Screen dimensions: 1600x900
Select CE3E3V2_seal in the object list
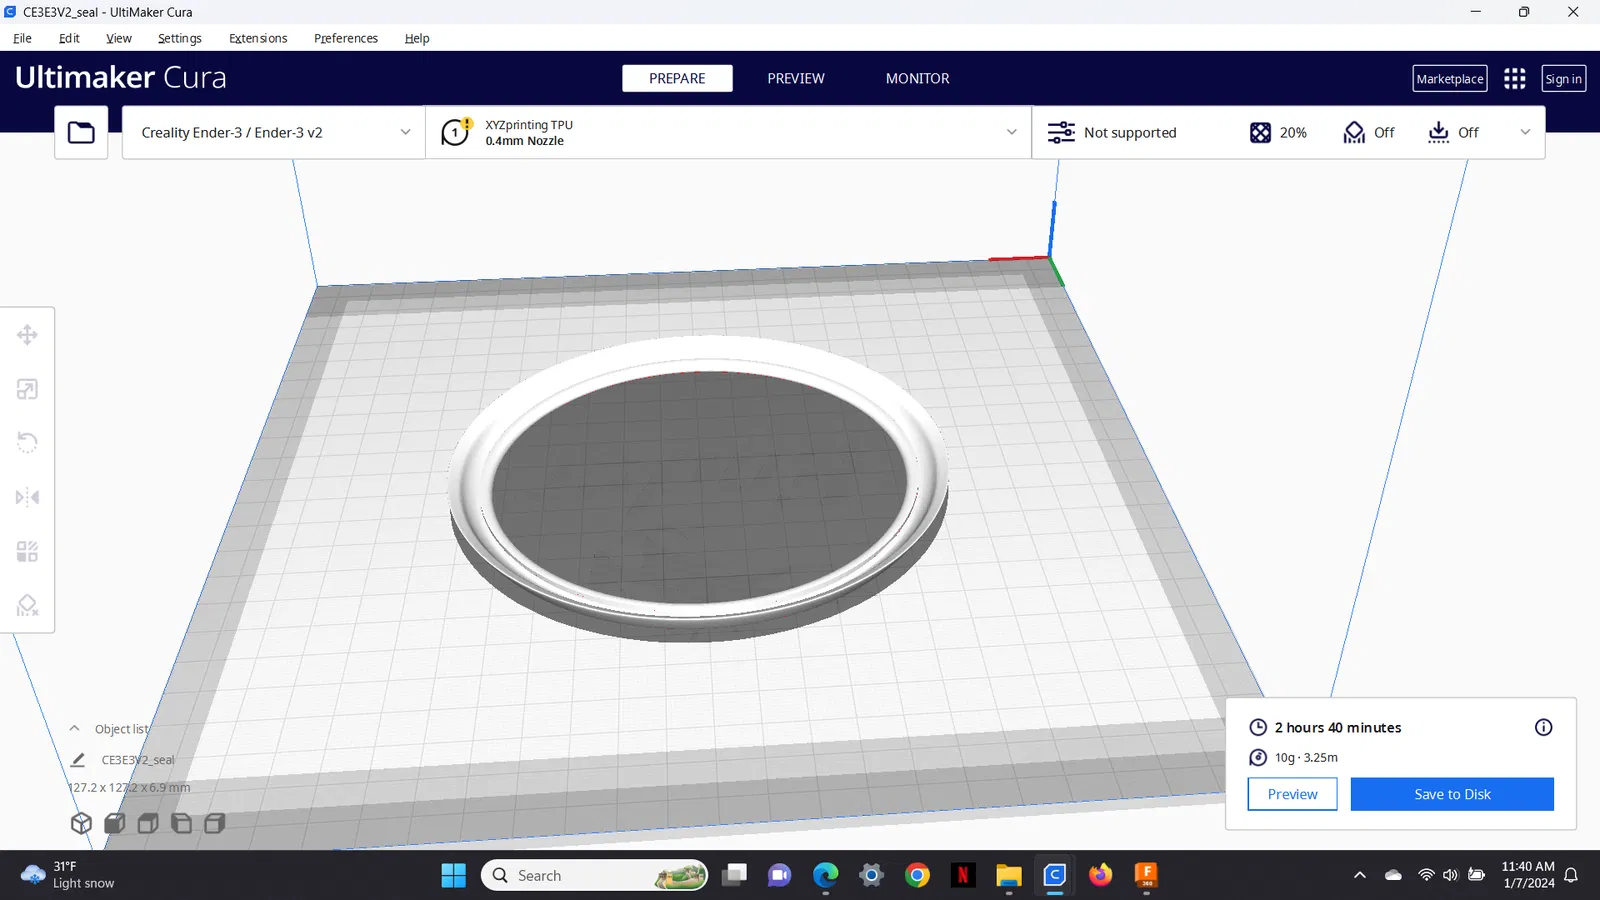(138, 760)
